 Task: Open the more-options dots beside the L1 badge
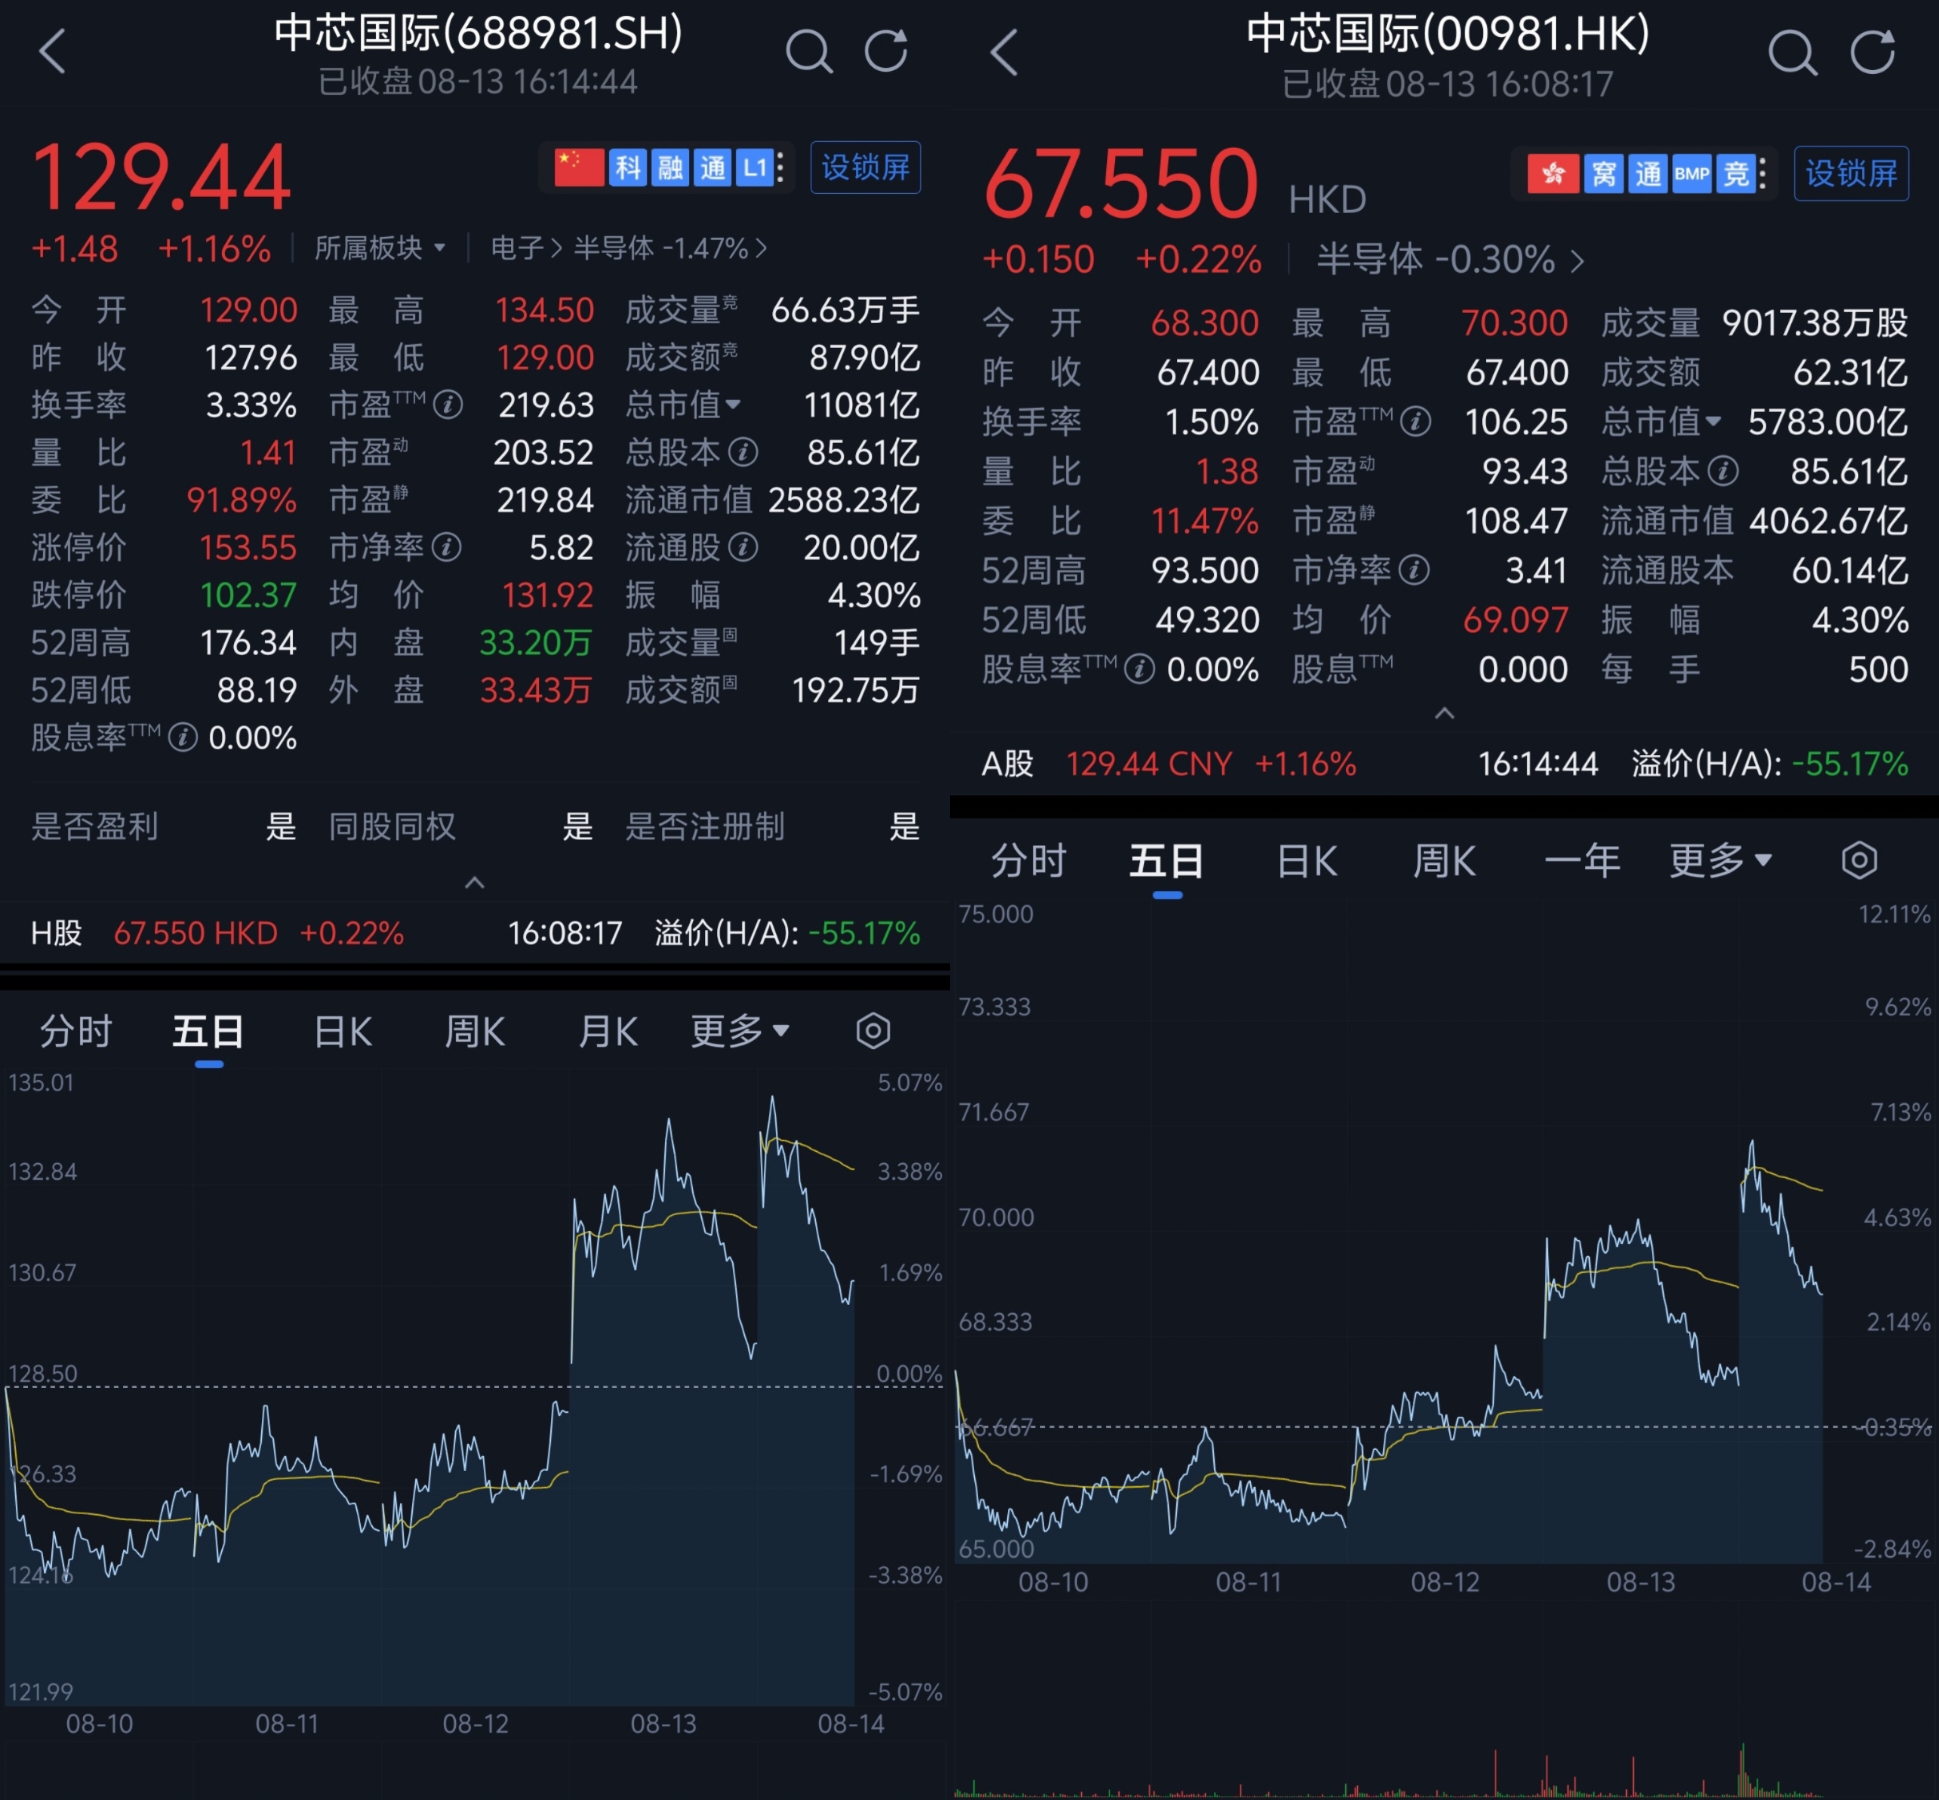[x=781, y=167]
